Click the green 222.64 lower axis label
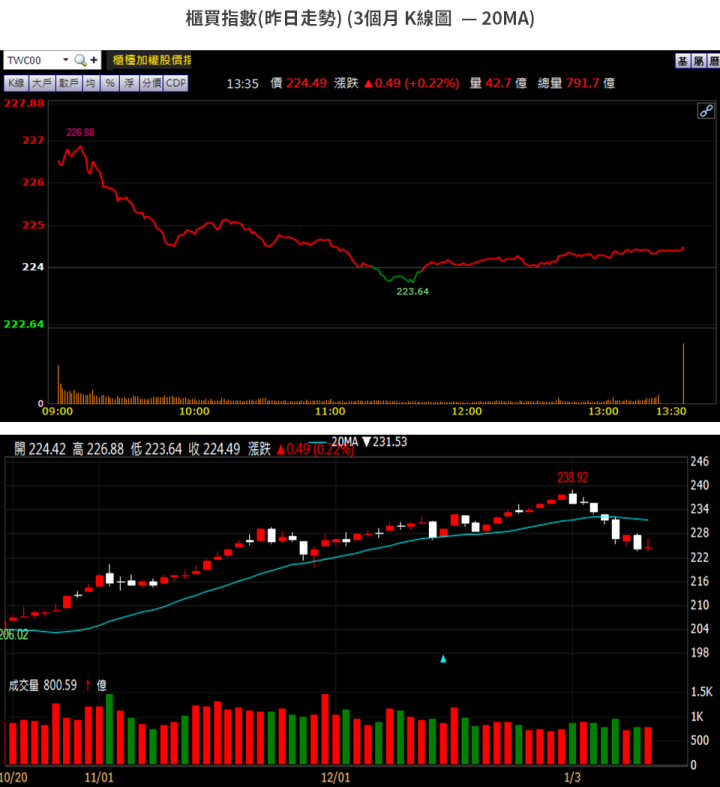720x787 pixels. 24,324
